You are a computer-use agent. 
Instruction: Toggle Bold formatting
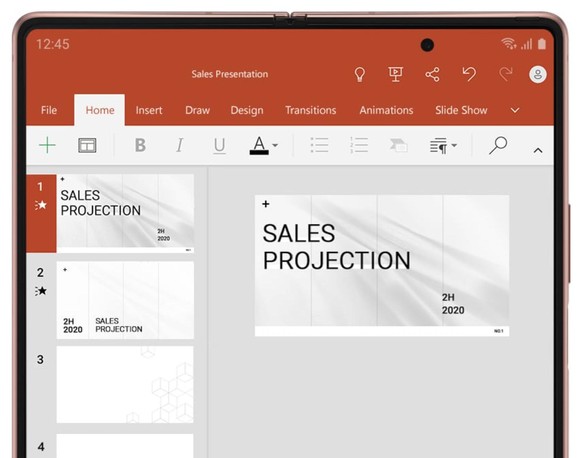click(140, 145)
